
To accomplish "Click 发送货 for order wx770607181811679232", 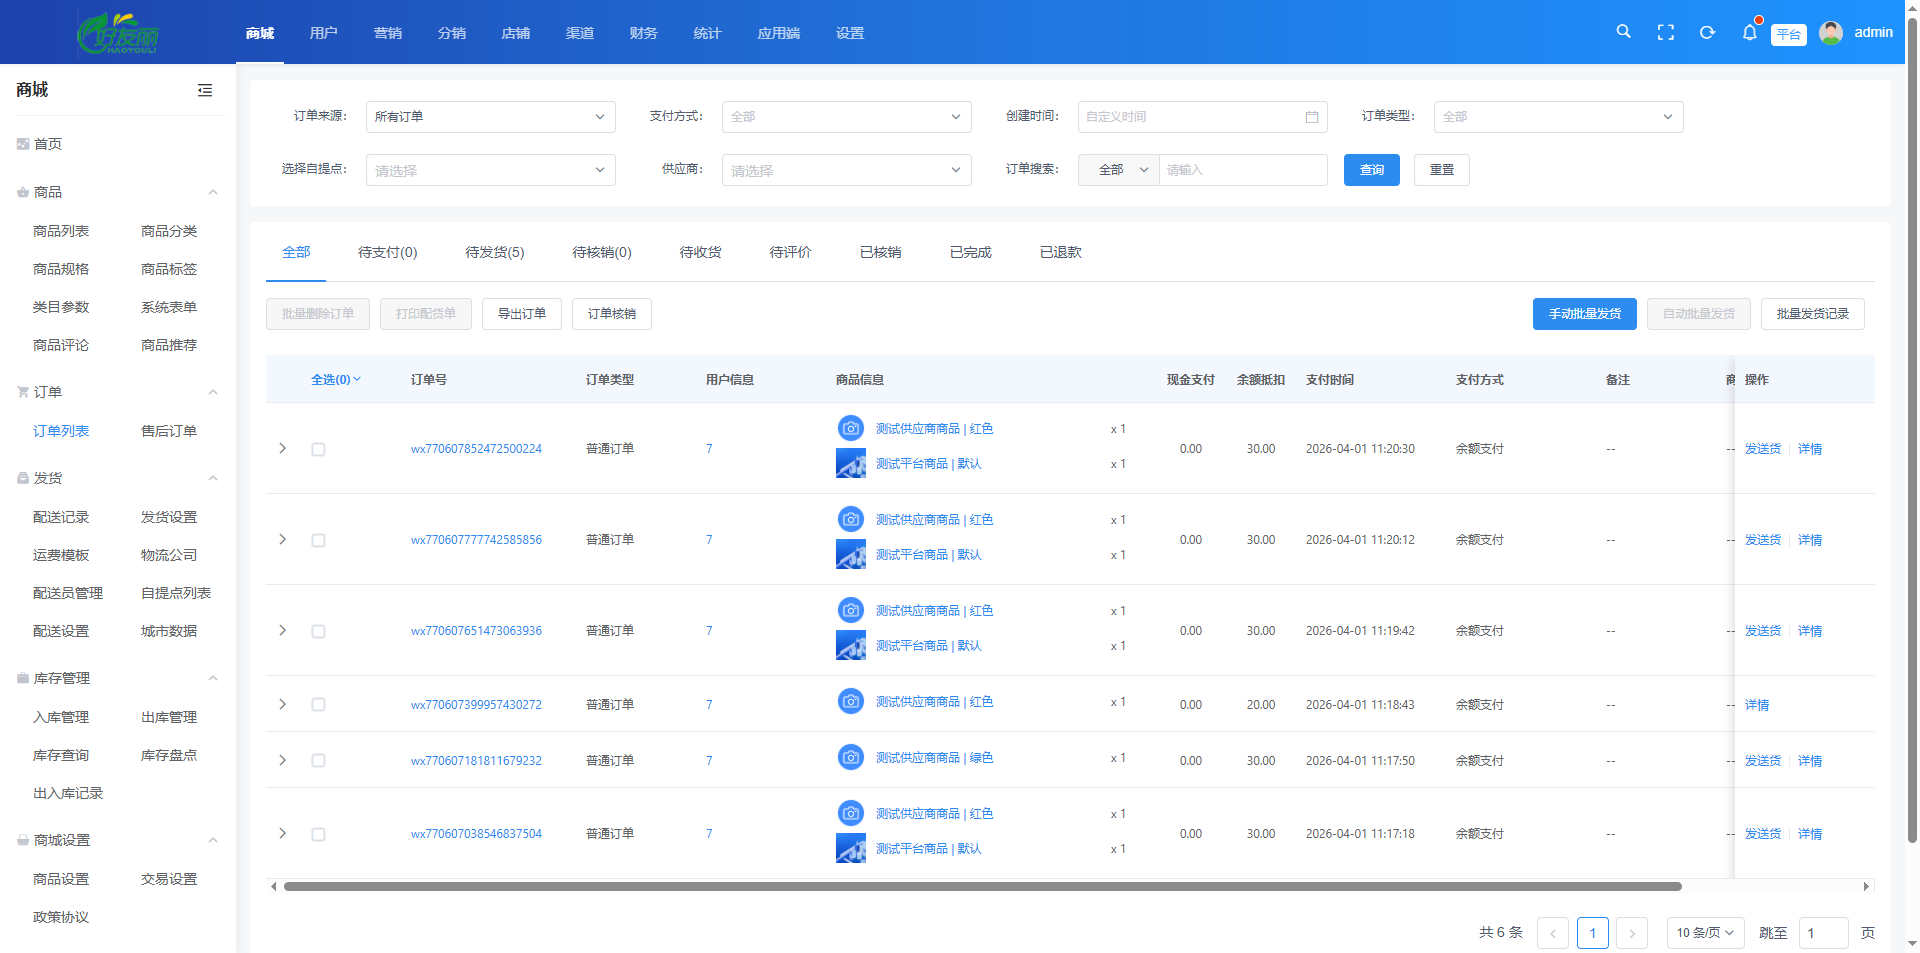I will click(x=1762, y=761).
